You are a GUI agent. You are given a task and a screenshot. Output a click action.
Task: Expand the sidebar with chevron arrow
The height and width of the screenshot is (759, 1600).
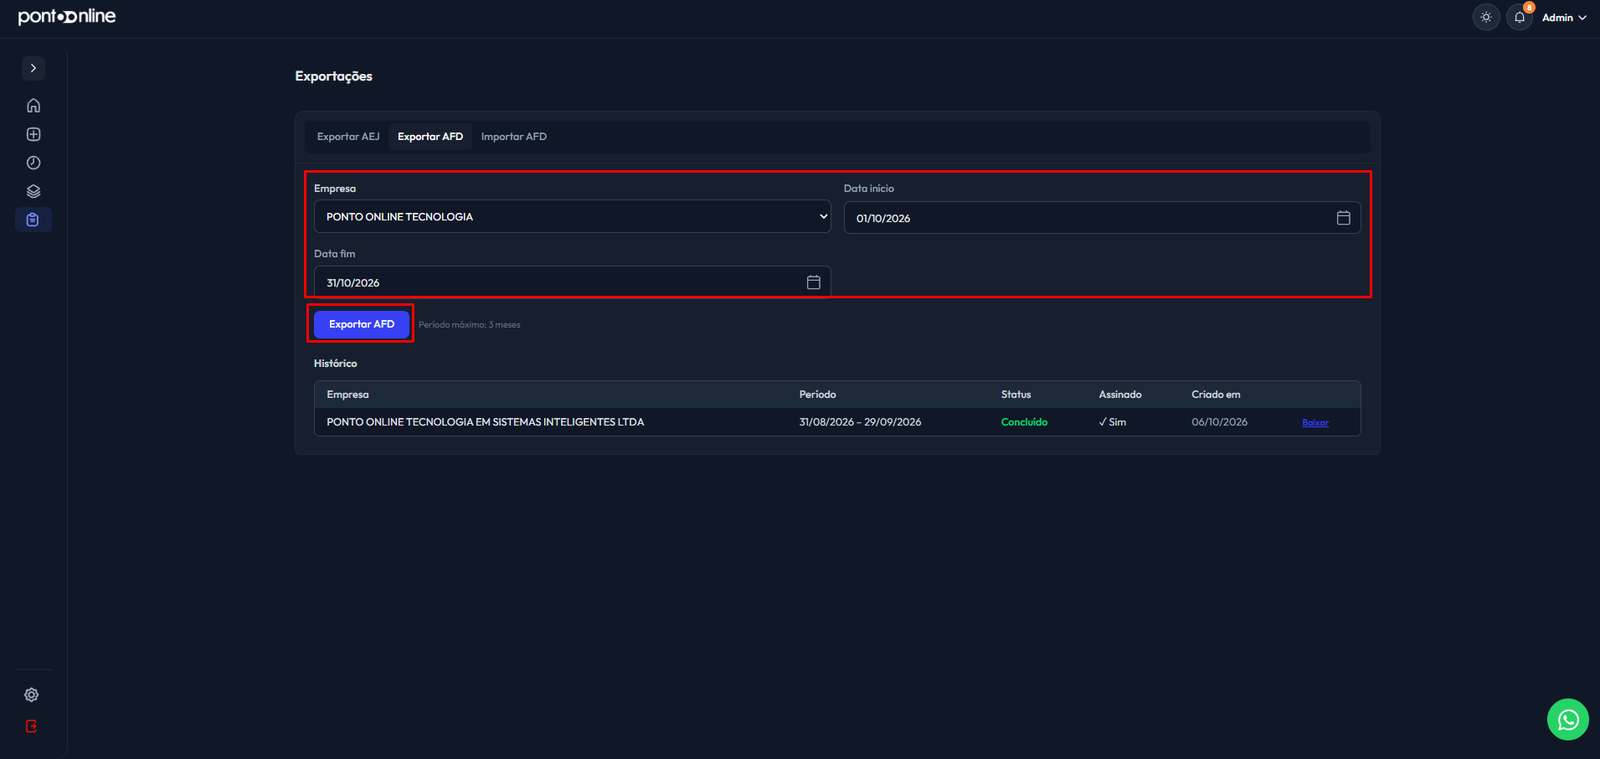(x=33, y=68)
